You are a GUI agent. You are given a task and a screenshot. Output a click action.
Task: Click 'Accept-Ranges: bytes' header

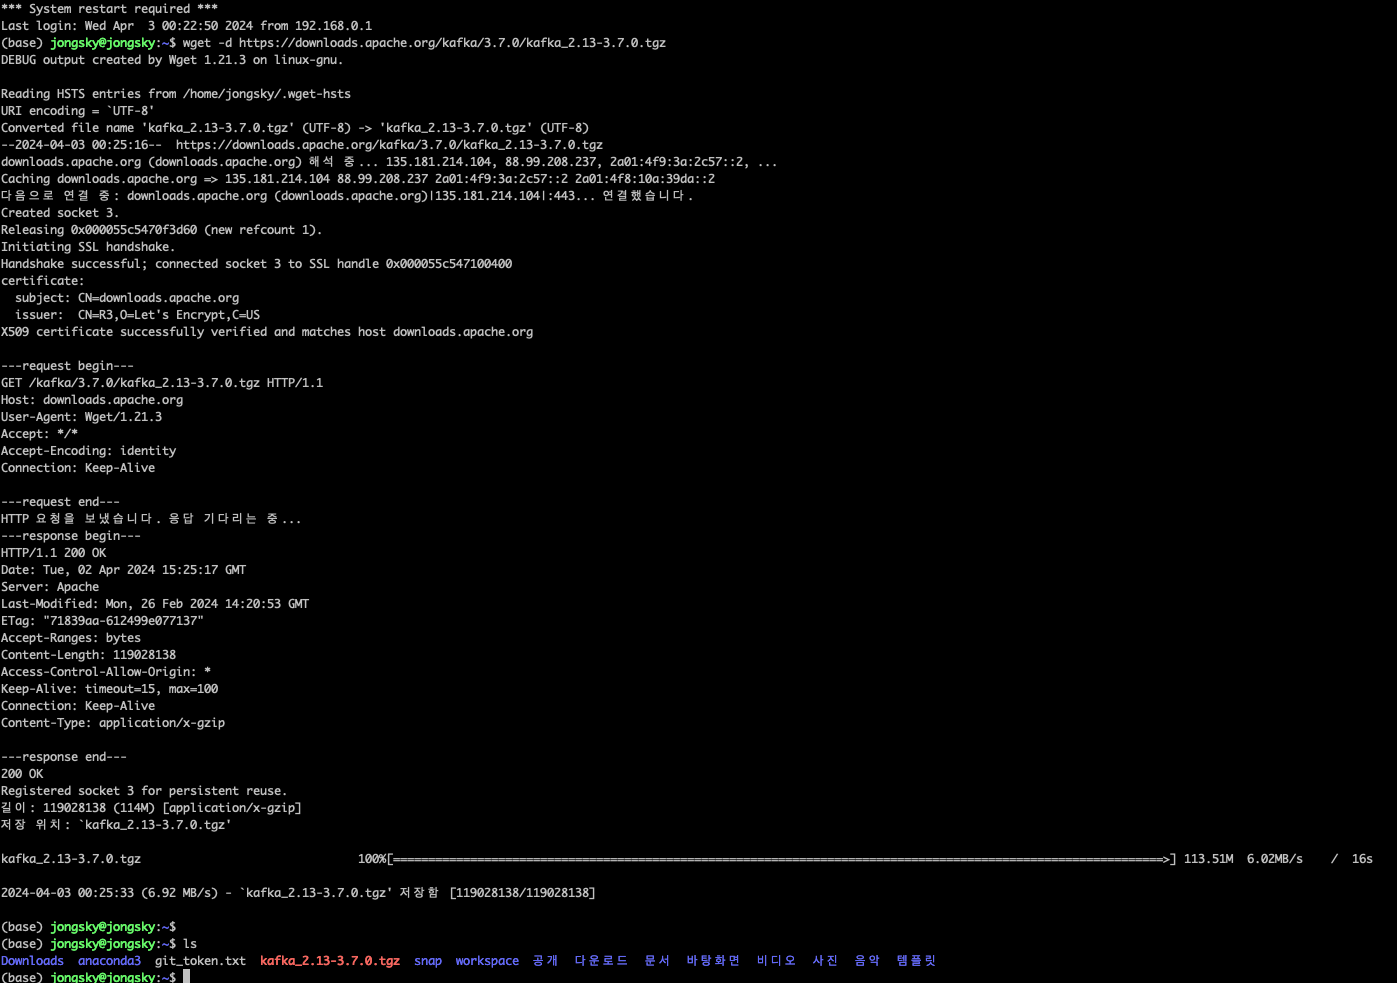[71, 638]
